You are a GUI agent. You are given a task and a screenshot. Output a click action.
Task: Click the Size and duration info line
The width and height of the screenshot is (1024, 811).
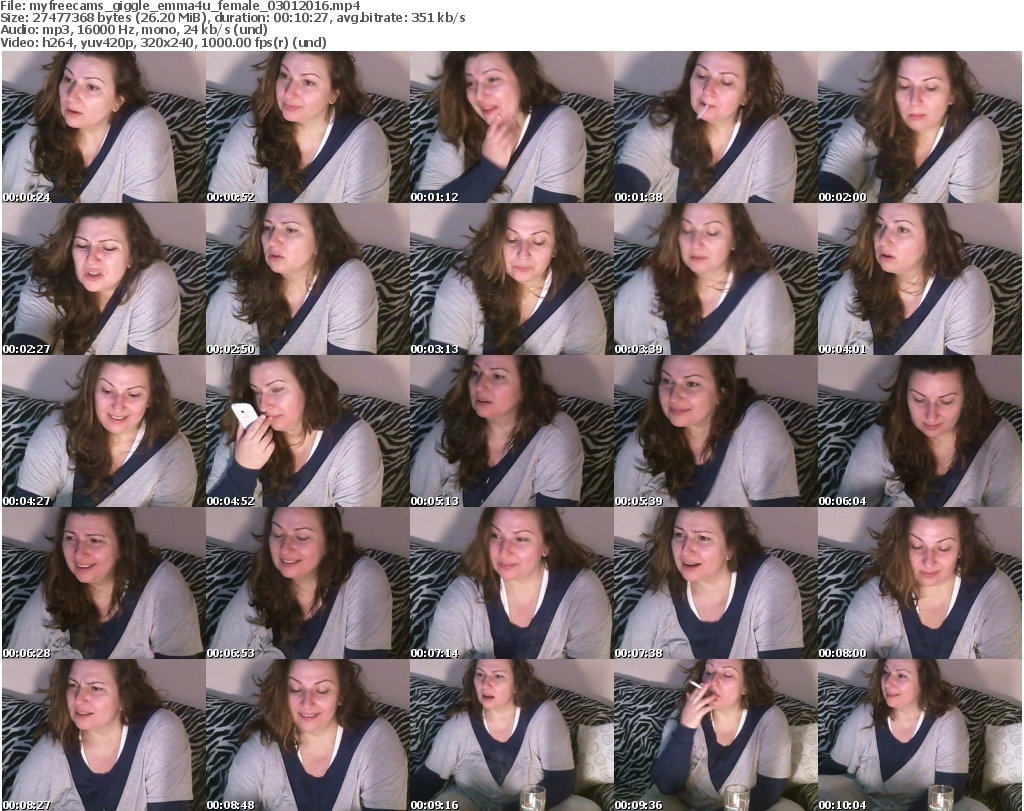(232, 18)
